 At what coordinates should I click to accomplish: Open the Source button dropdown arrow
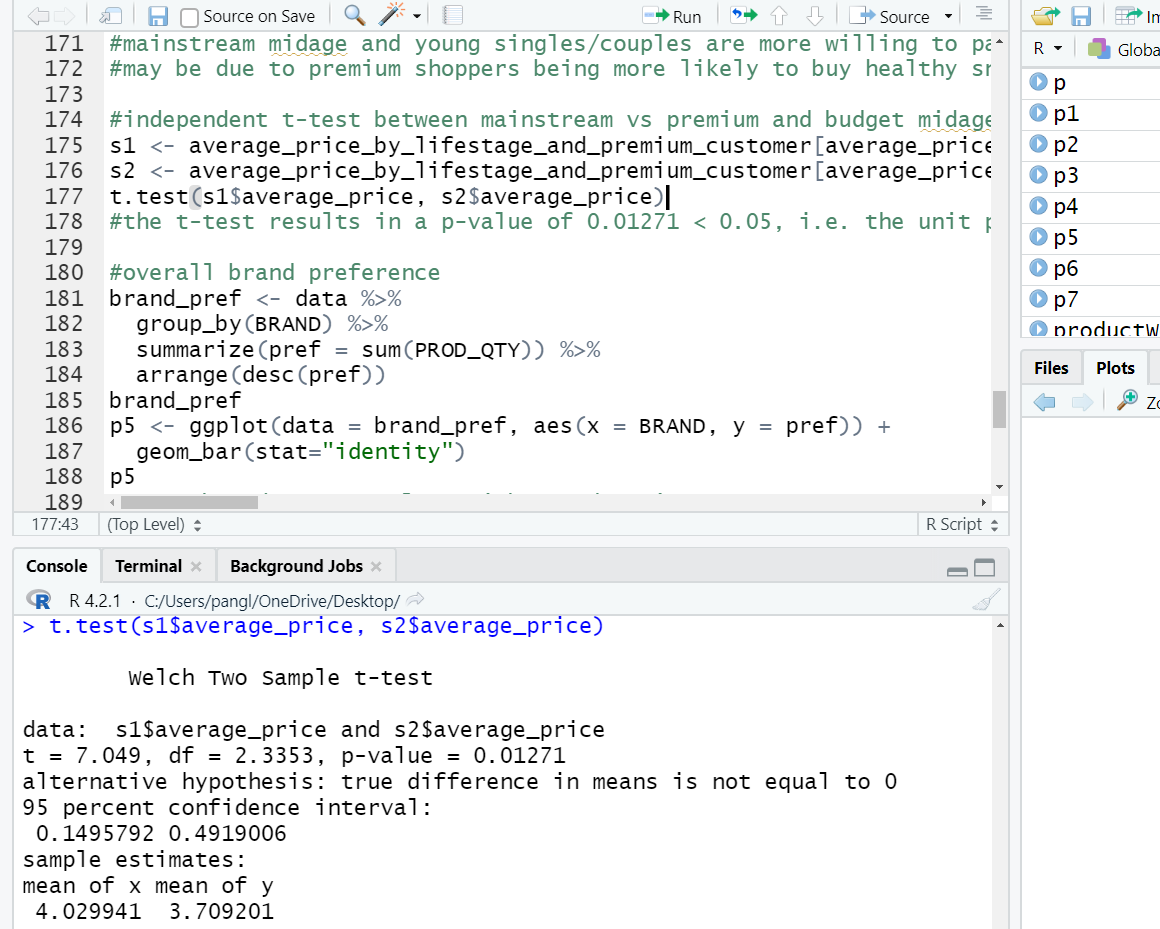point(948,16)
